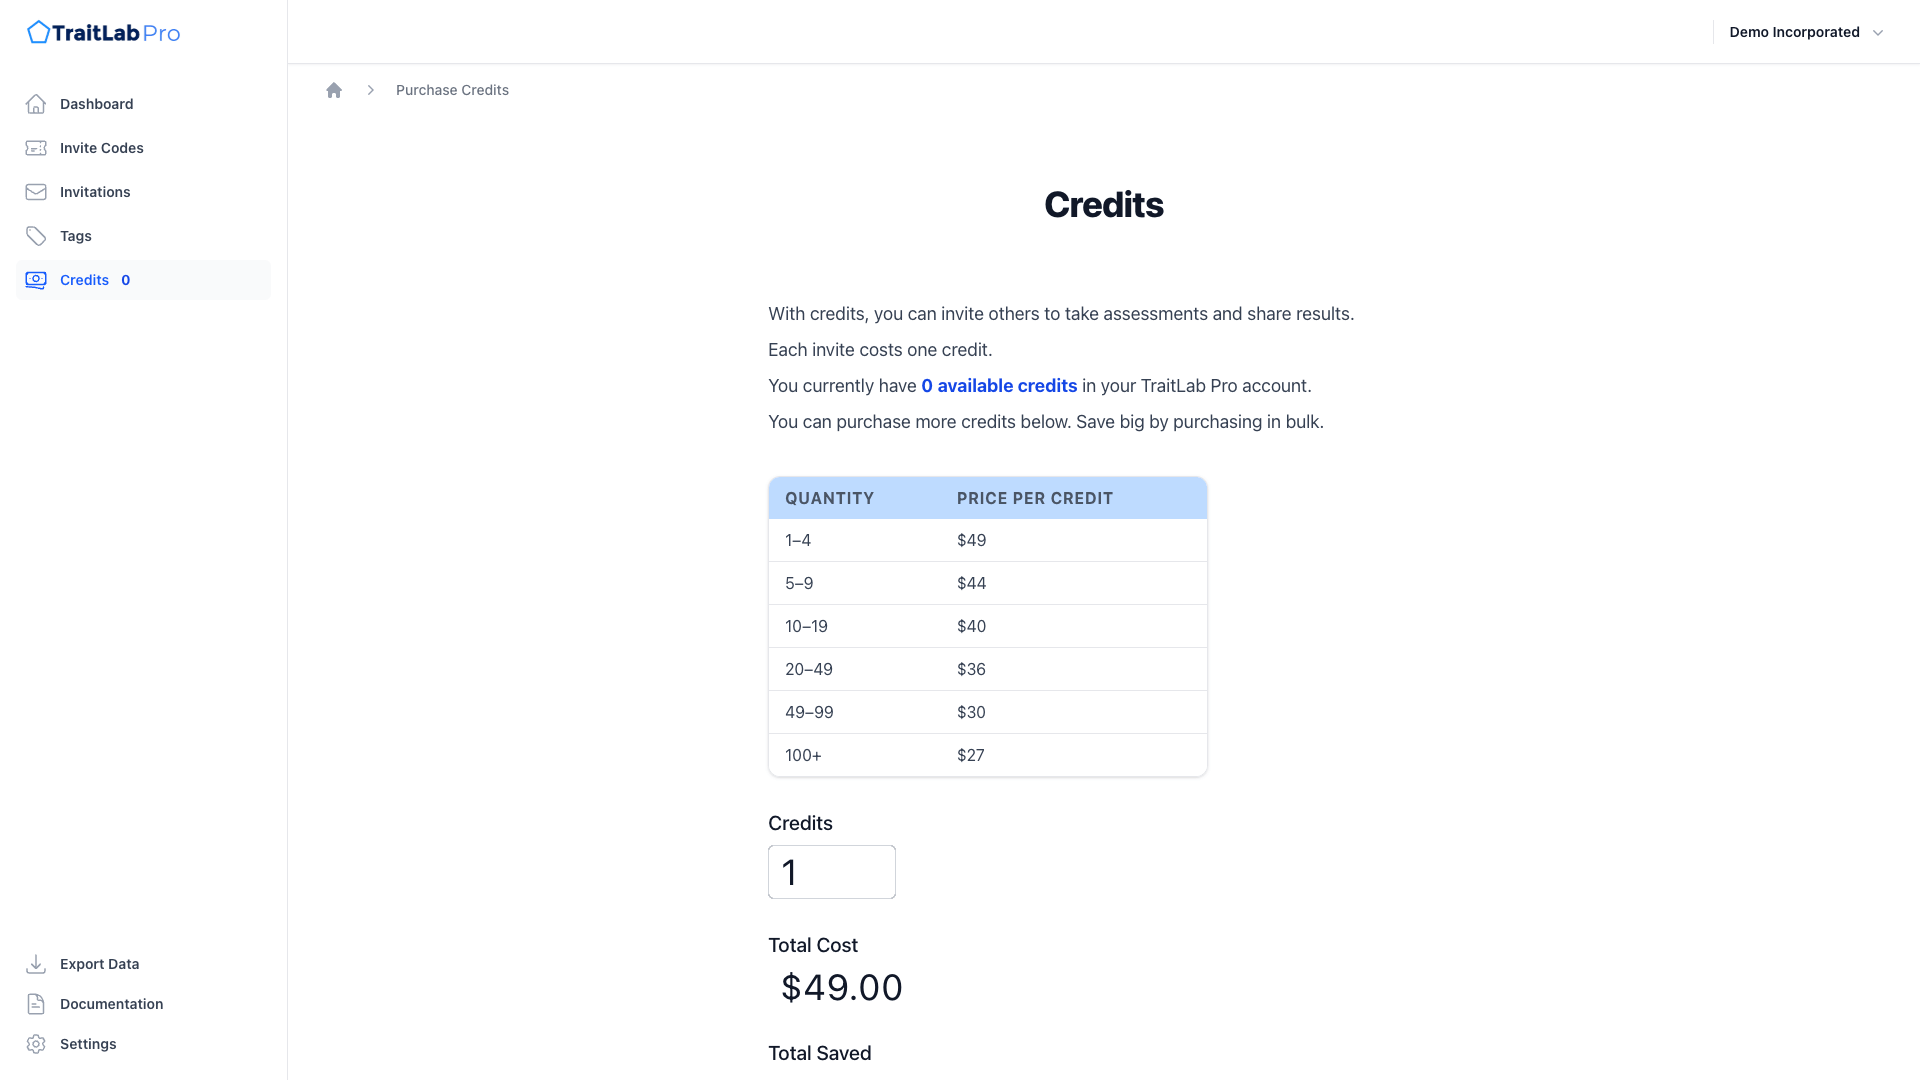Click the Documentation file icon
Screen dimensions: 1920x1080
coord(36,1004)
